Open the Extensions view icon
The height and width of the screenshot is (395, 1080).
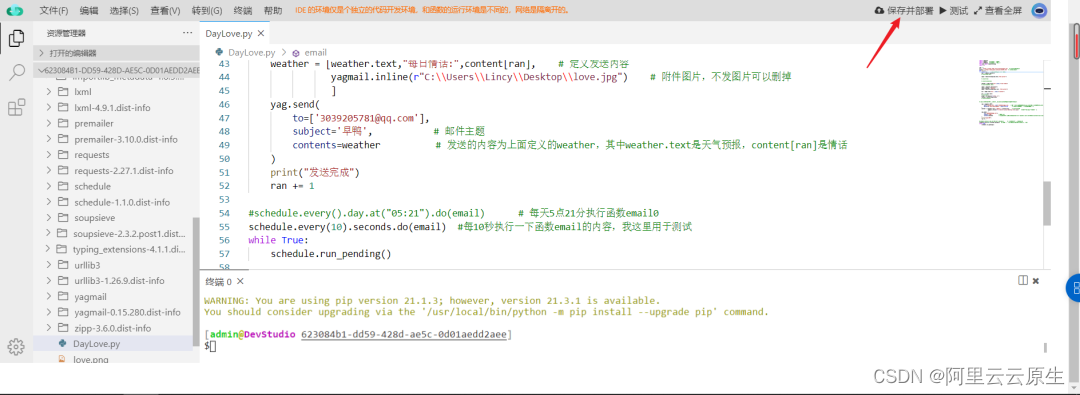coord(17,108)
